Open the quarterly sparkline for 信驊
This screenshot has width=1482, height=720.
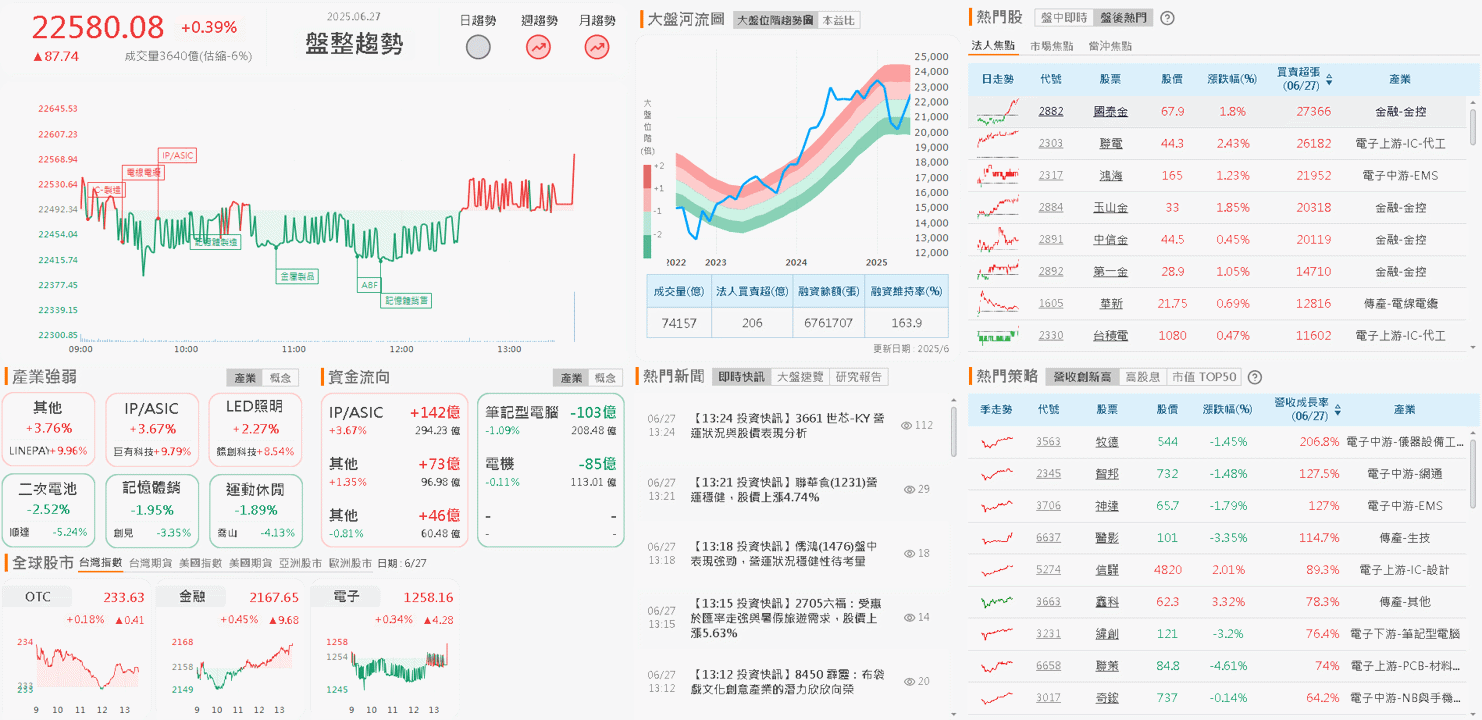tap(996, 570)
